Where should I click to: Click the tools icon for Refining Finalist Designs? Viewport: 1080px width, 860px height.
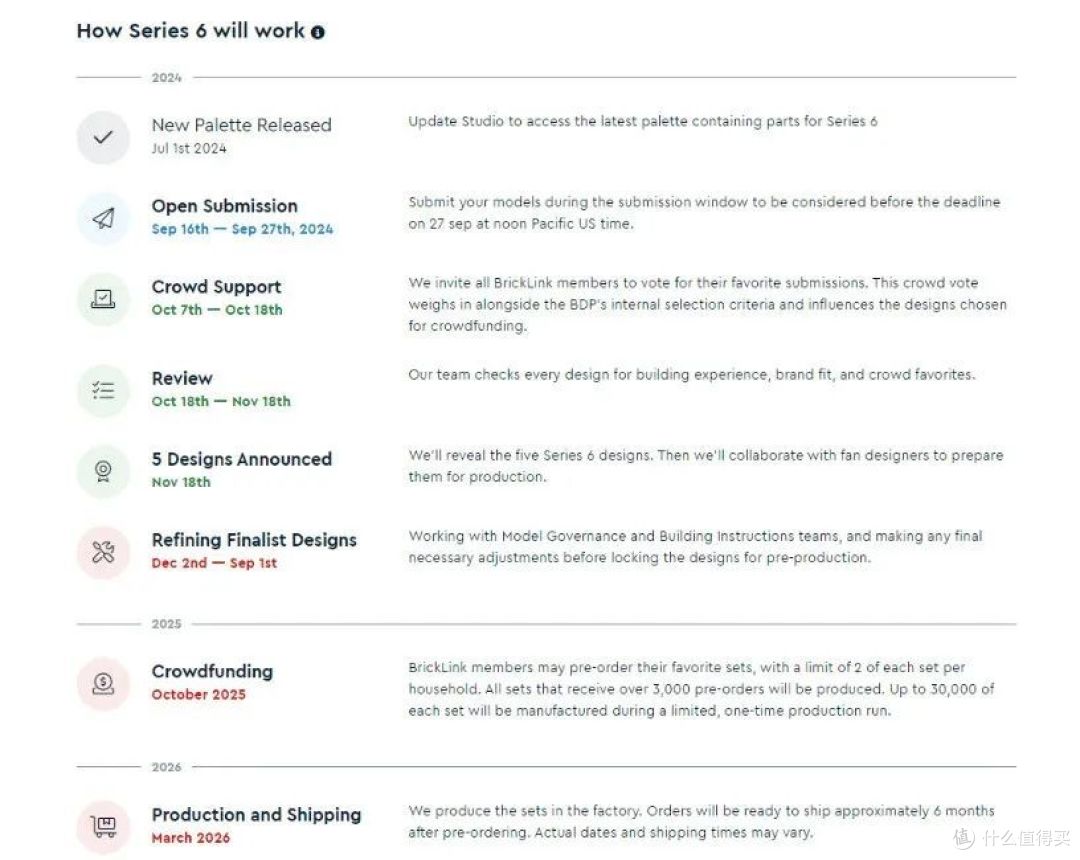103,552
